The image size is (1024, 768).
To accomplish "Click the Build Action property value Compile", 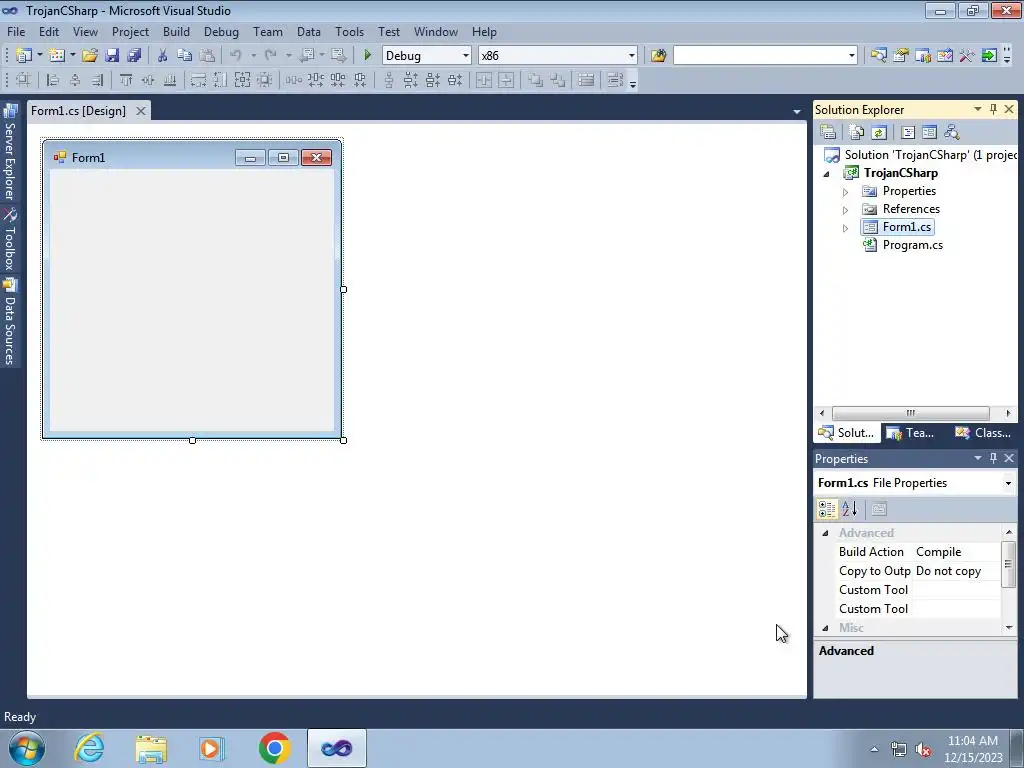I will 956,552.
